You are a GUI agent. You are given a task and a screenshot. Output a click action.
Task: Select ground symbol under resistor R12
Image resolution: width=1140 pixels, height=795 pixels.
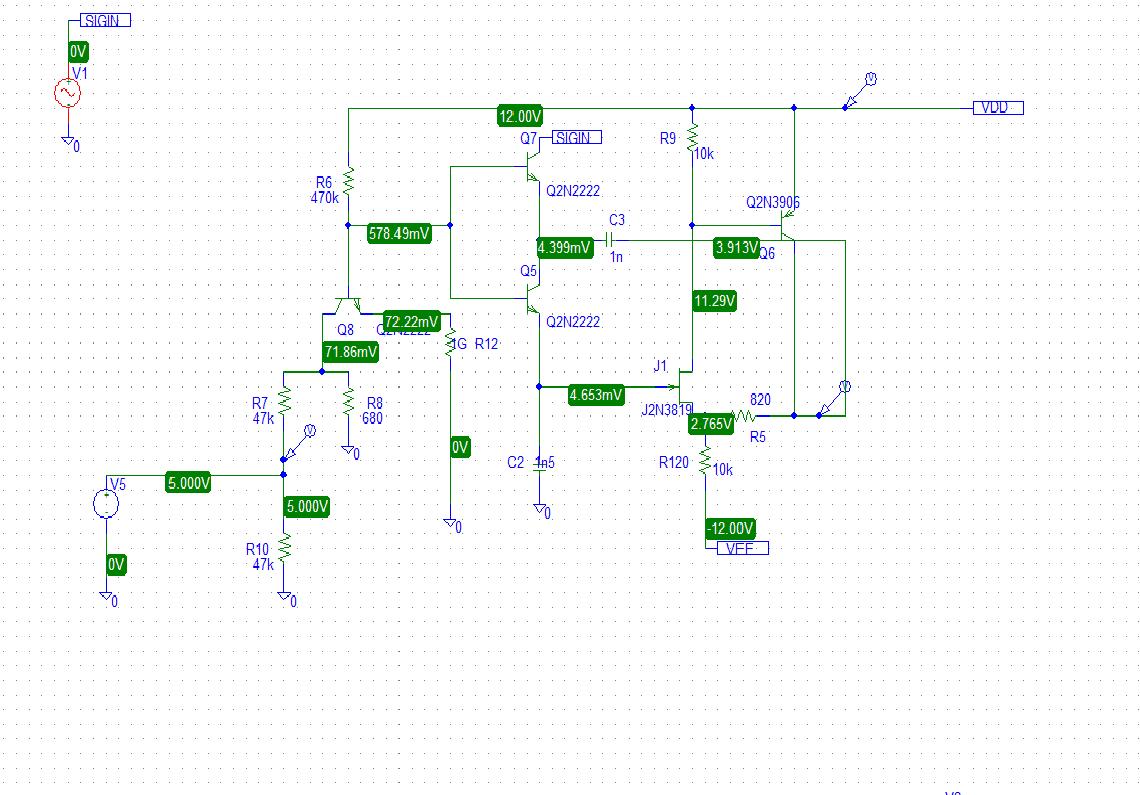[450, 523]
